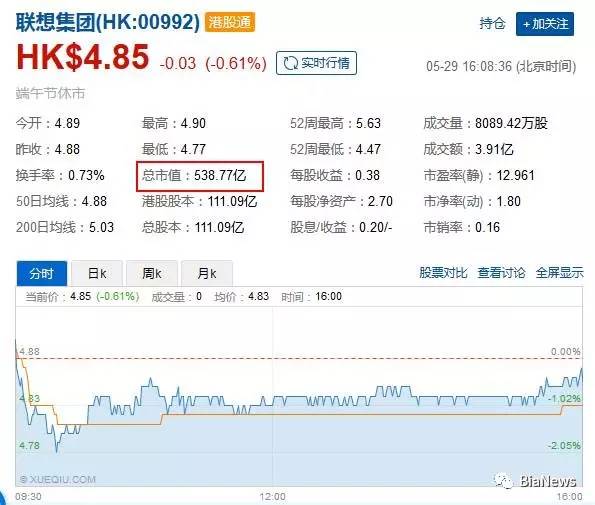This screenshot has width=595, height=505.
Task: Click the chart header 成交量：0
Action: [x=176, y=297]
